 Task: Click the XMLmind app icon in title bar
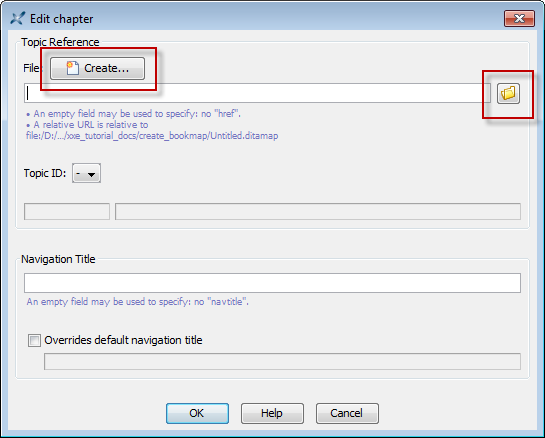click(17, 18)
